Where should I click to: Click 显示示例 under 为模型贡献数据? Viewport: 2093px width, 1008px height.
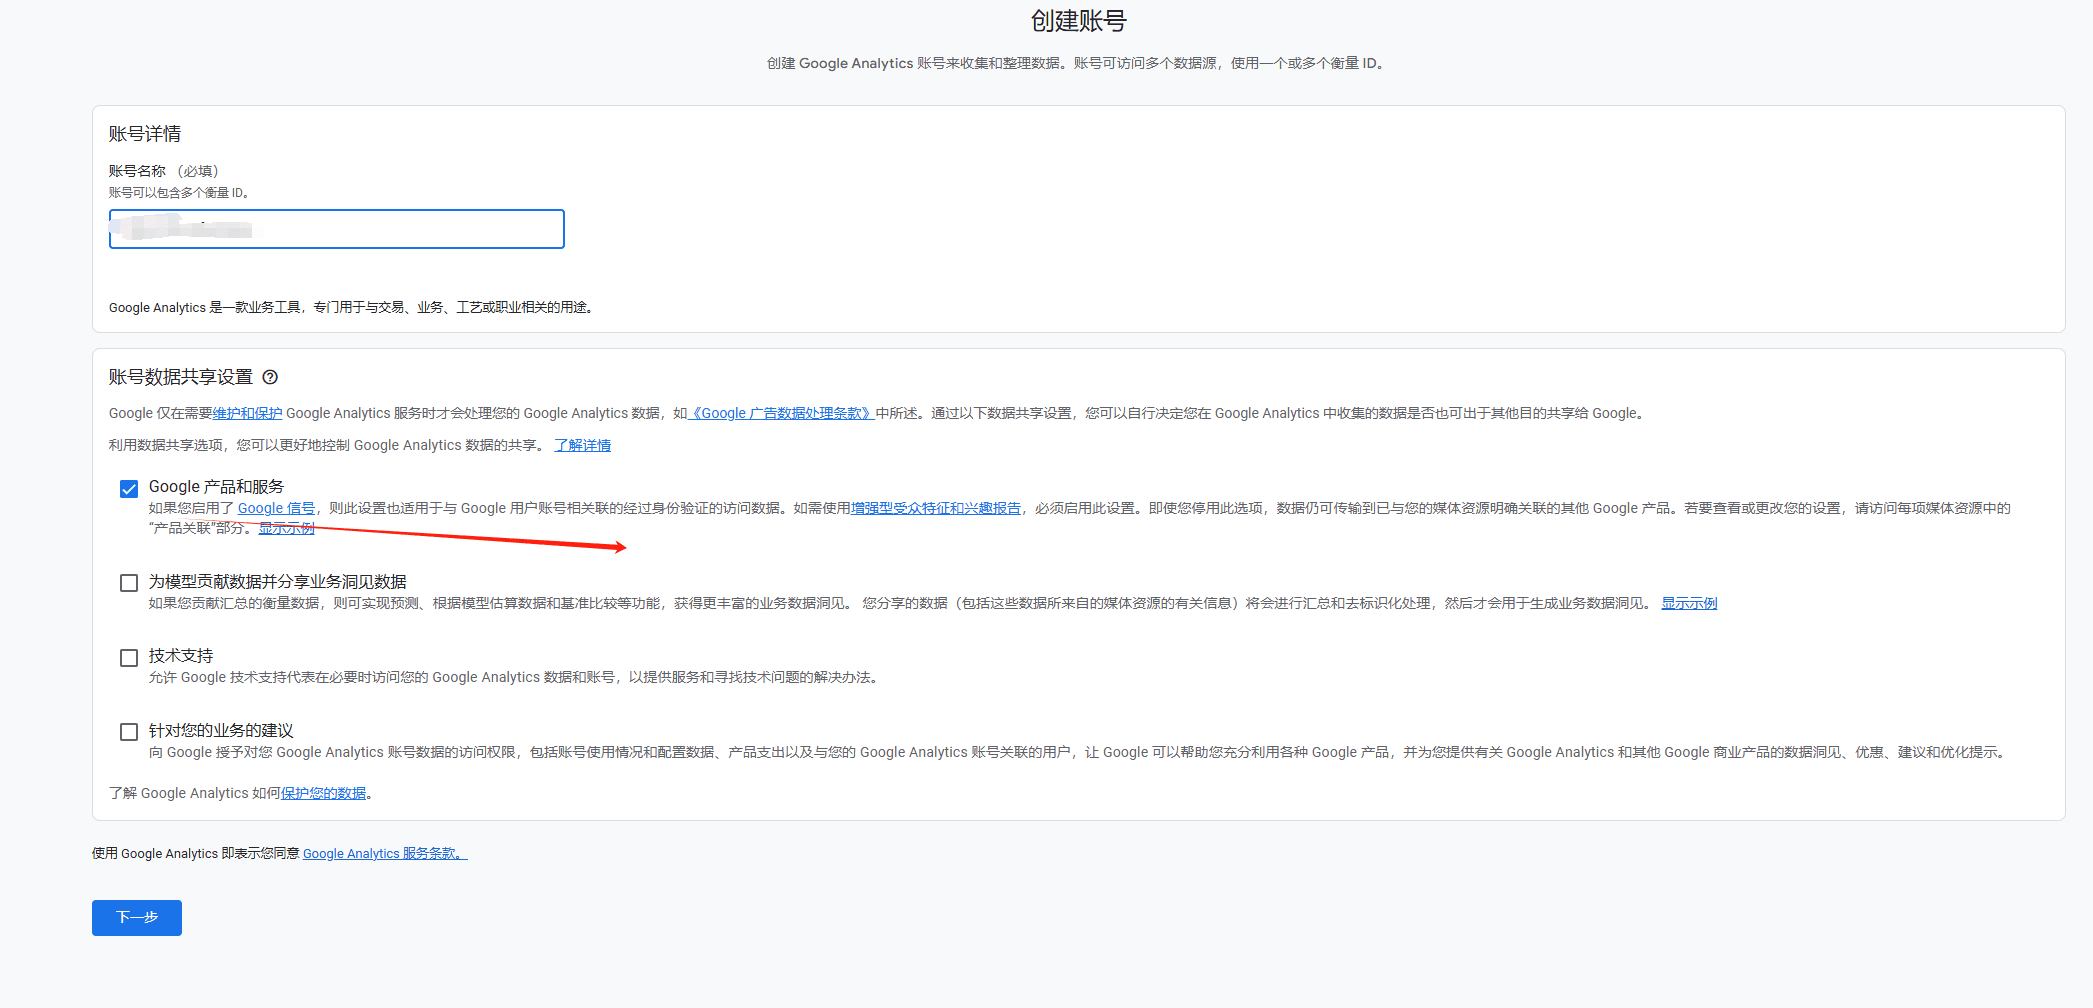coord(1689,603)
